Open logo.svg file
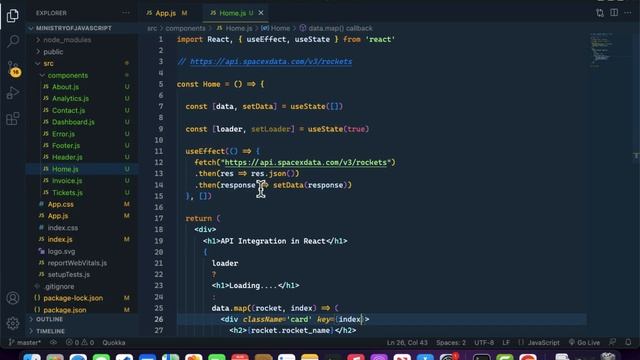This screenshot has width=640, height=360. 61,251
